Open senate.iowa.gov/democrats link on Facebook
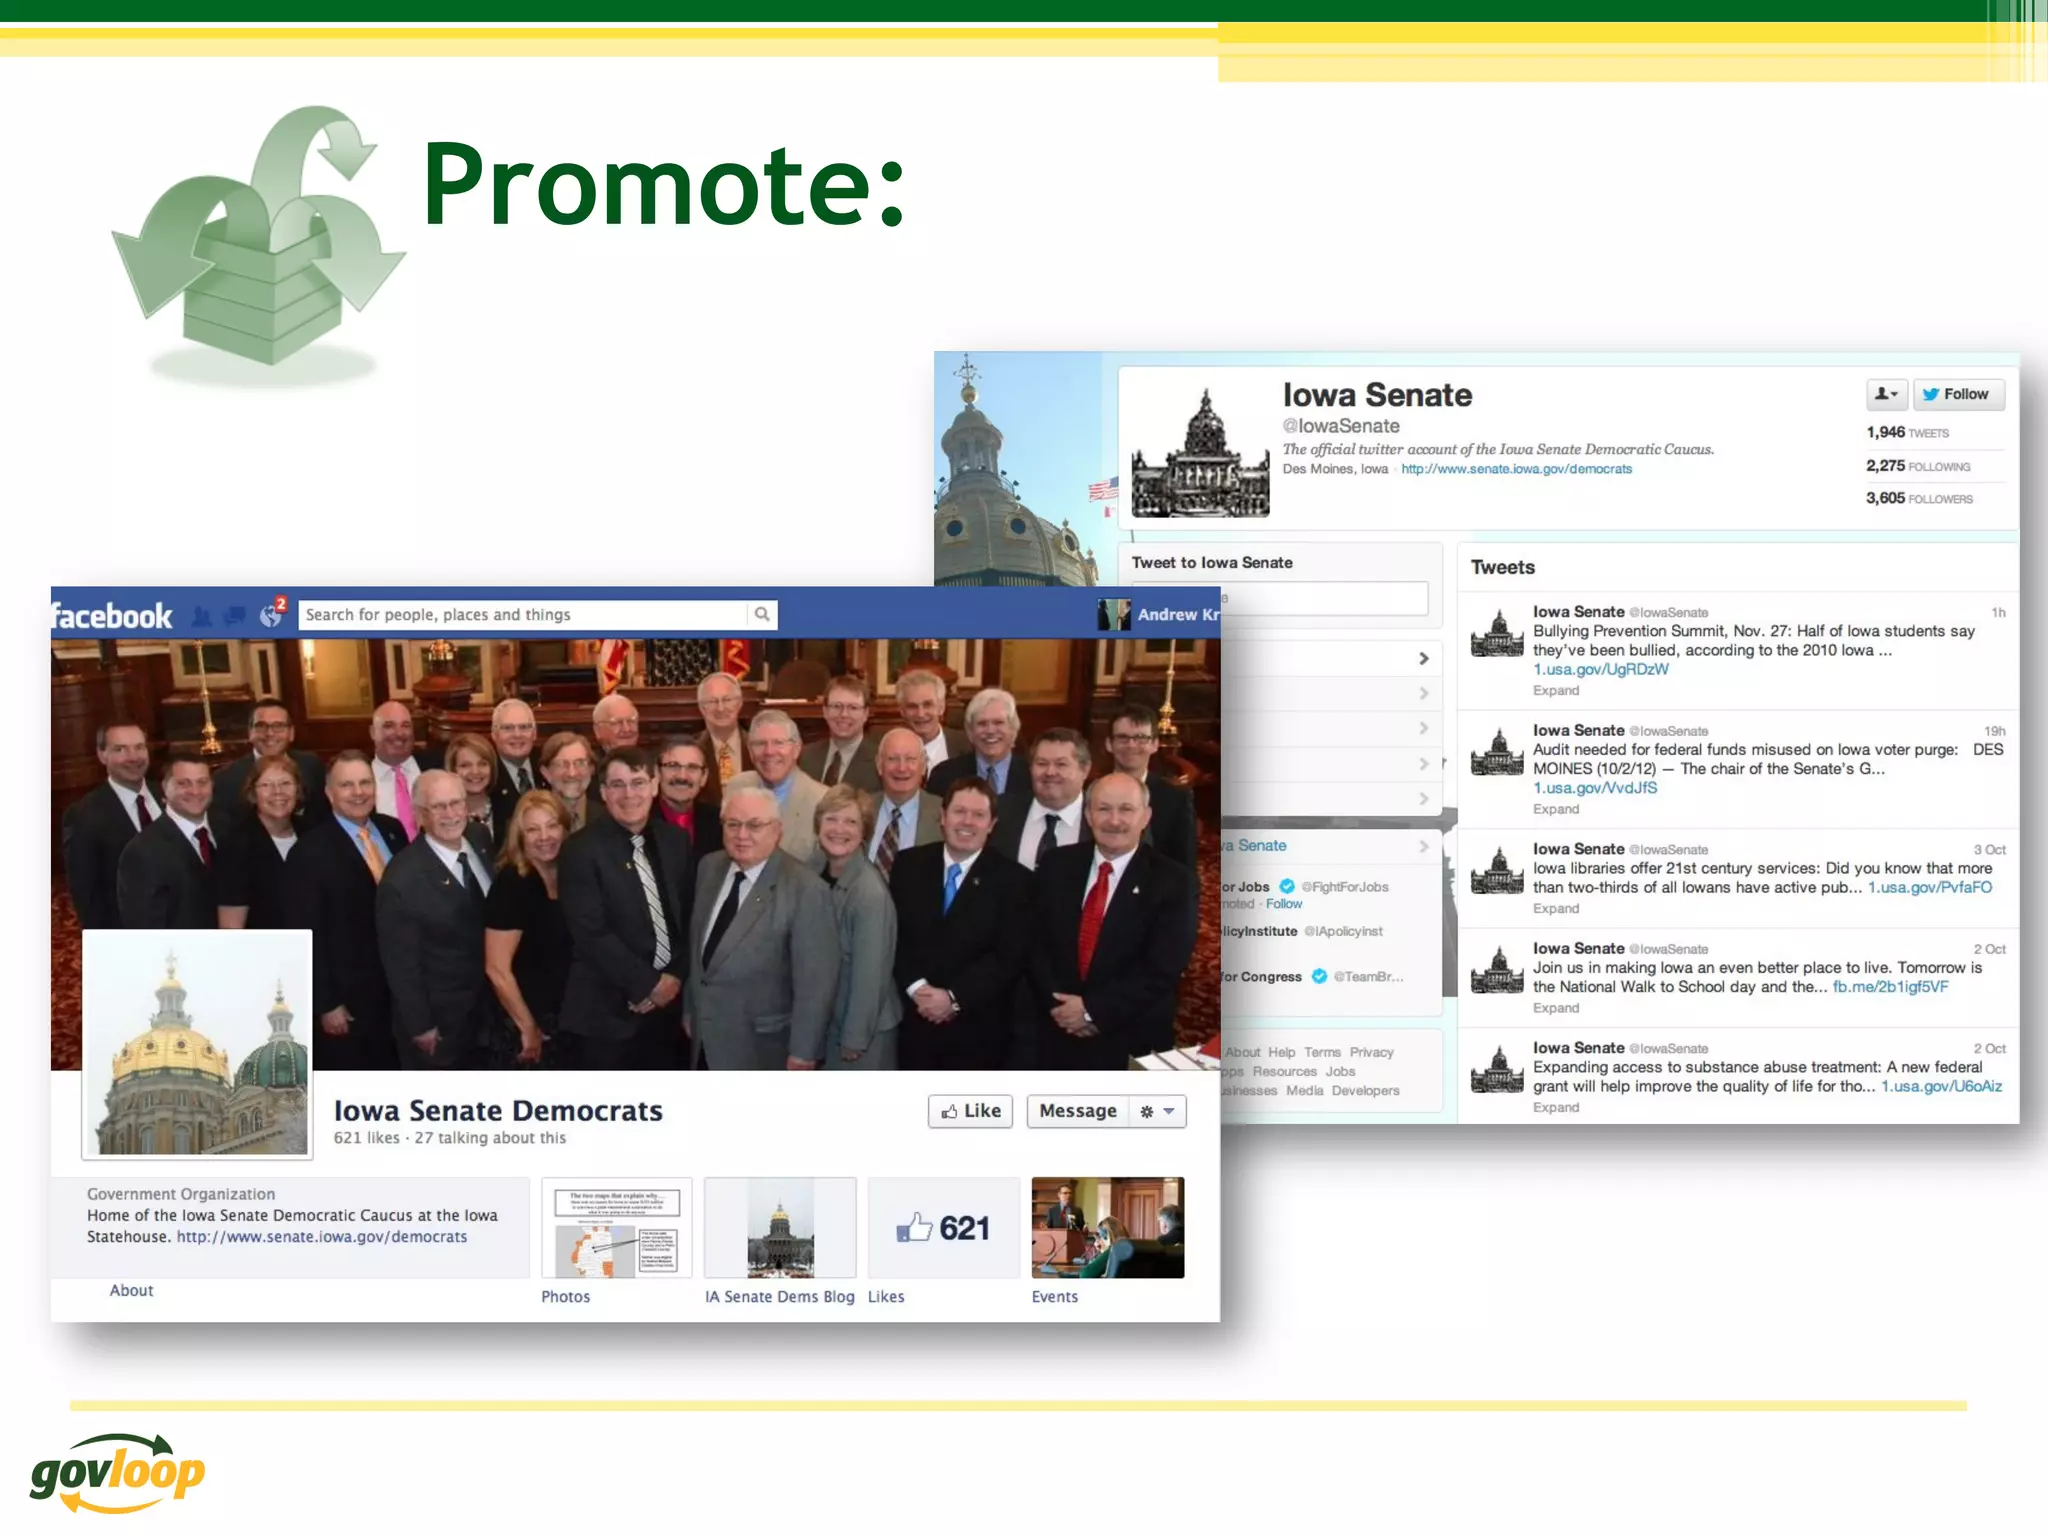The width and height of the screenshot is (2048, 1536). click(x=322, y=1237)
